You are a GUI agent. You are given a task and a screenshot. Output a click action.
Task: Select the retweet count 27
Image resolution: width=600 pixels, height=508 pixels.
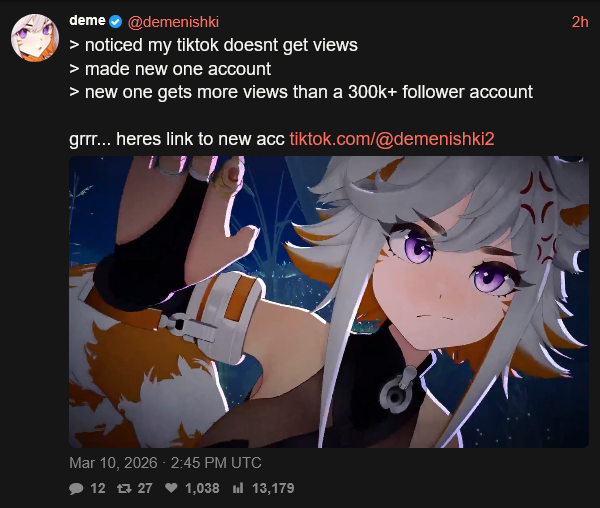[145, 488]
